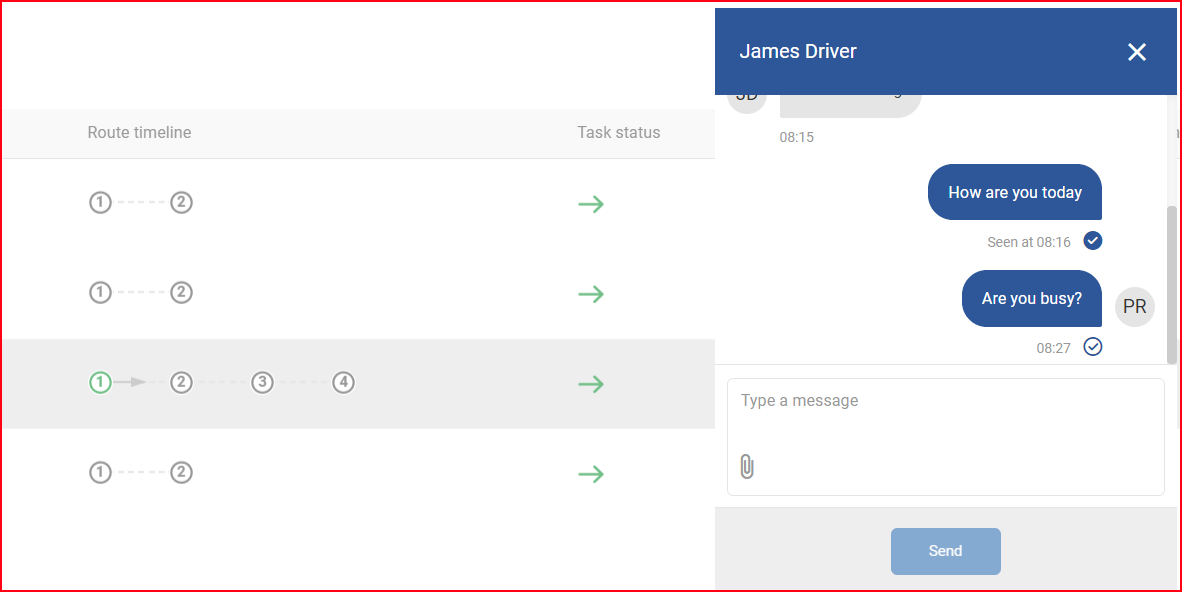Image resolution: width=1182 pixels, height=592 pixels.
Task: Click the green arrow in the second route row
Action: click(x=591, y=293)
